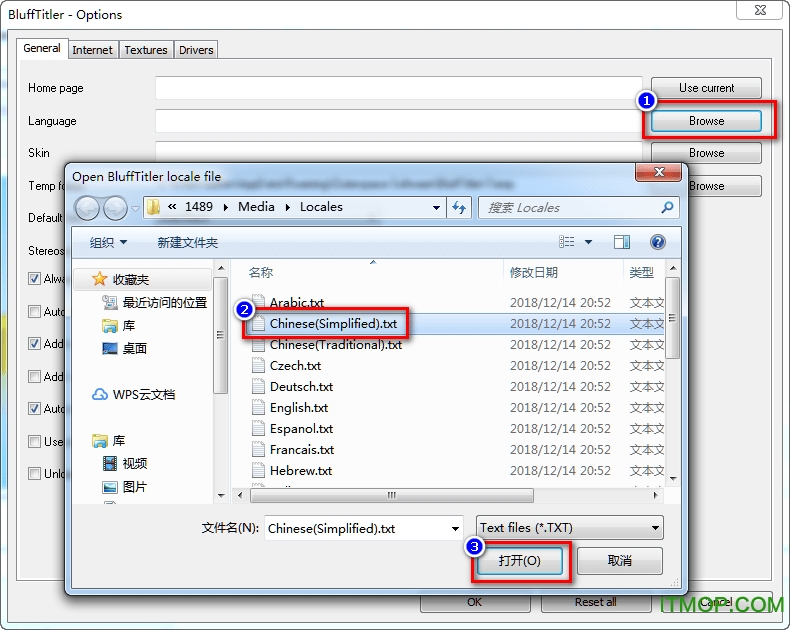Click the file list vertical scrollbar down arrow
Screen dimensions: 790x630
673,478
